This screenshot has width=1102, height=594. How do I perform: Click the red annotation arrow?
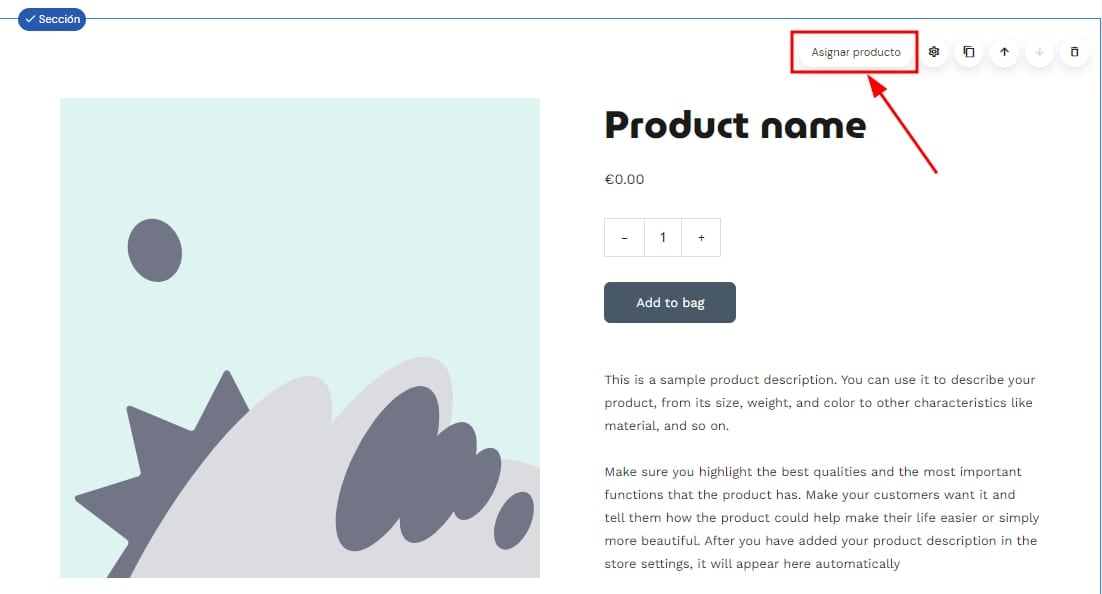(x=905, y=125)
